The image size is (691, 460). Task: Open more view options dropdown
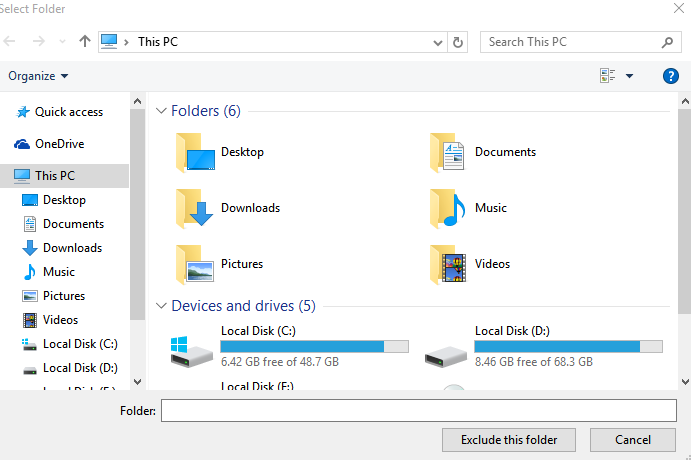click(629, 76)
